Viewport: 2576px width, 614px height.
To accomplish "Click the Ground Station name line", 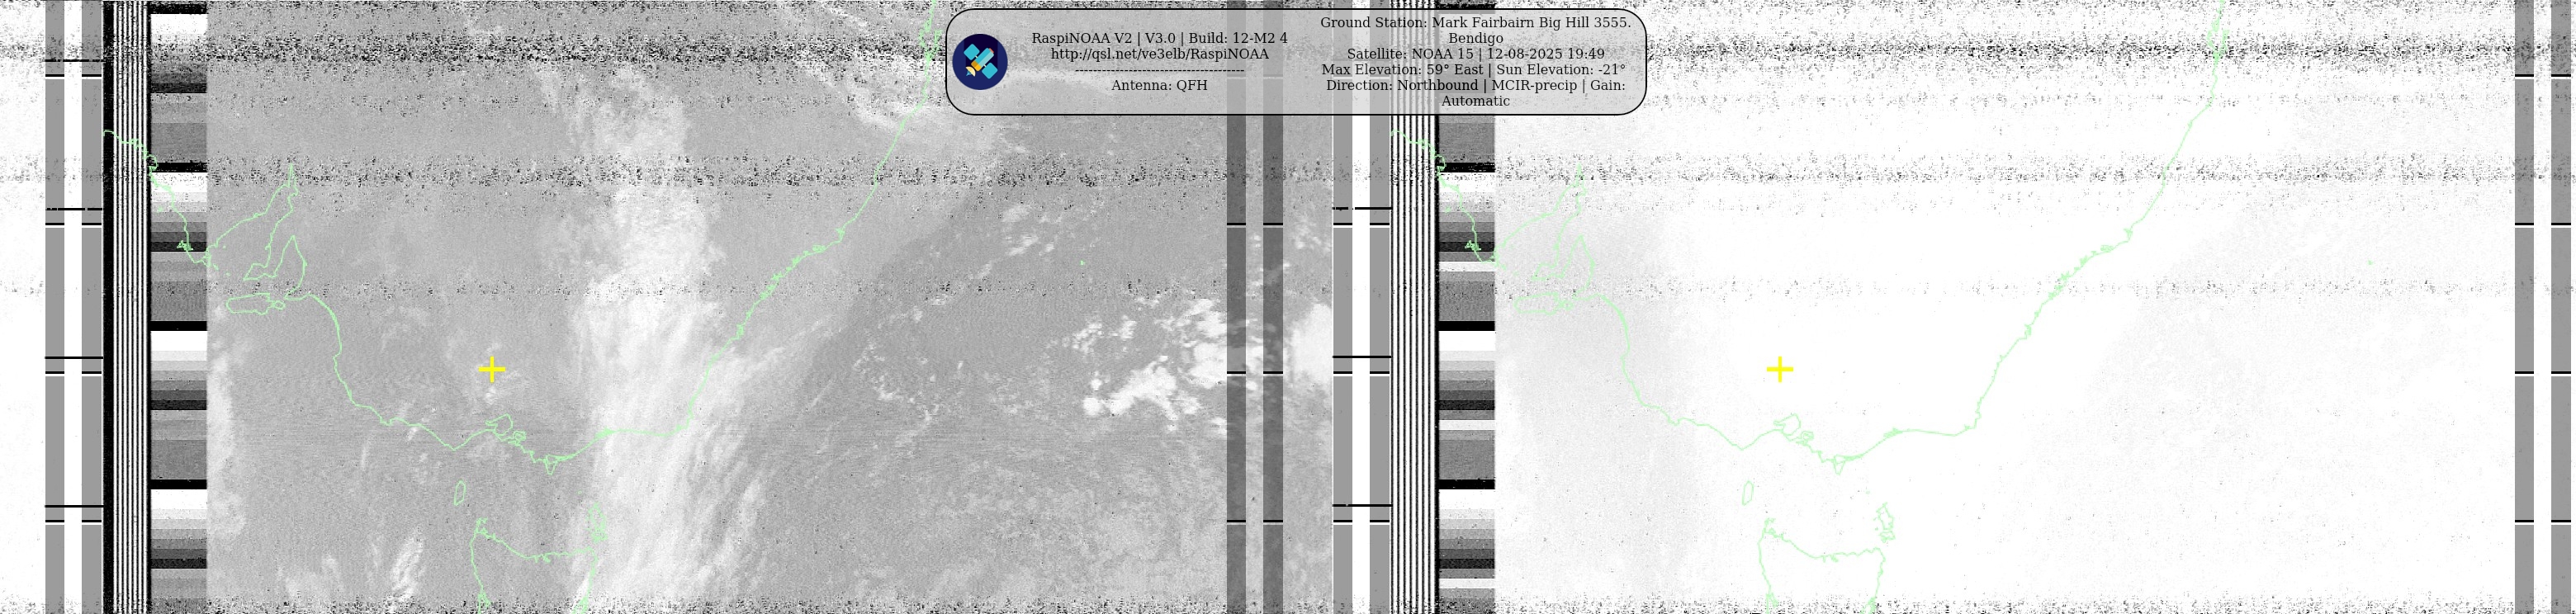I will (1475, 22).
